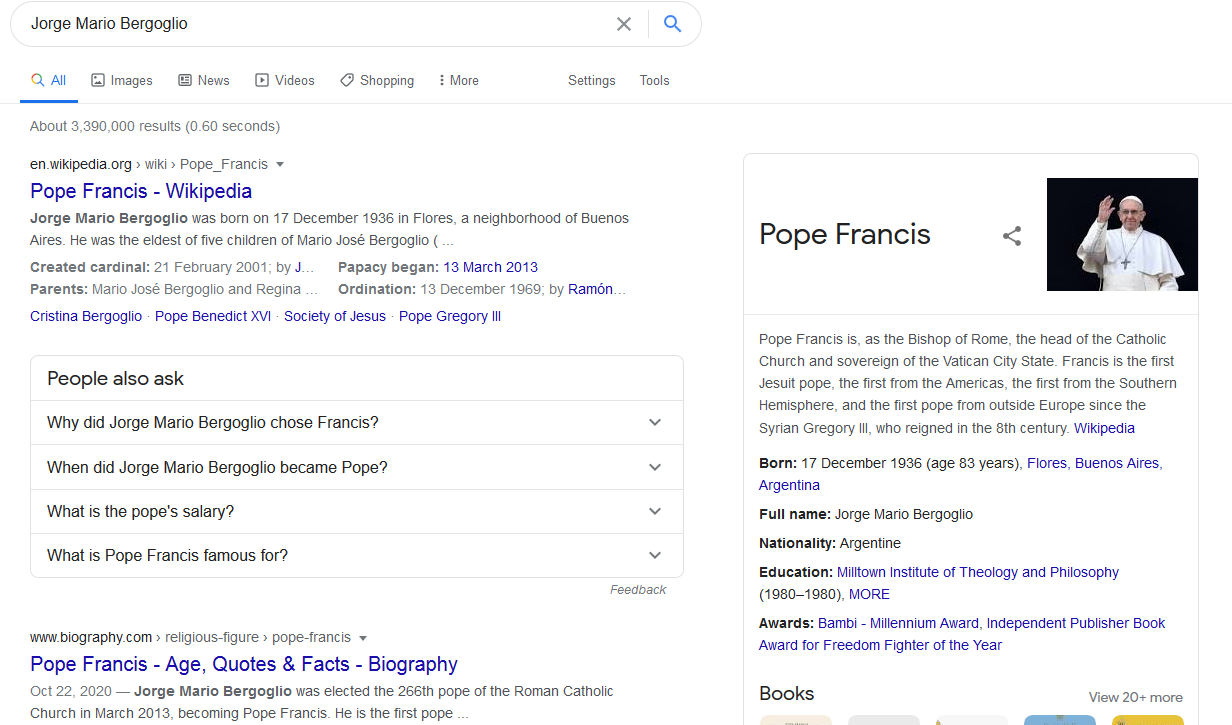The width and height of the screenshot is (1232, 725).
Task: Click inside the search input field
Action: [x=310, y=24]
